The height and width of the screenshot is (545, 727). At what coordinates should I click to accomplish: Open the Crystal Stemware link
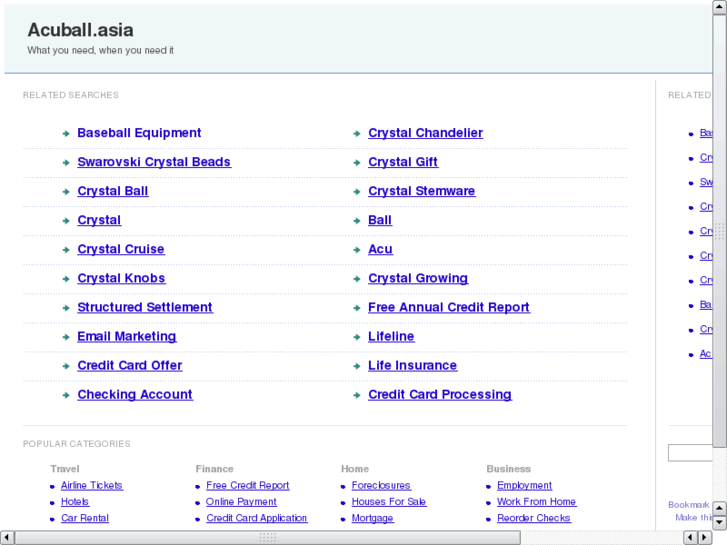click(421, 192)
